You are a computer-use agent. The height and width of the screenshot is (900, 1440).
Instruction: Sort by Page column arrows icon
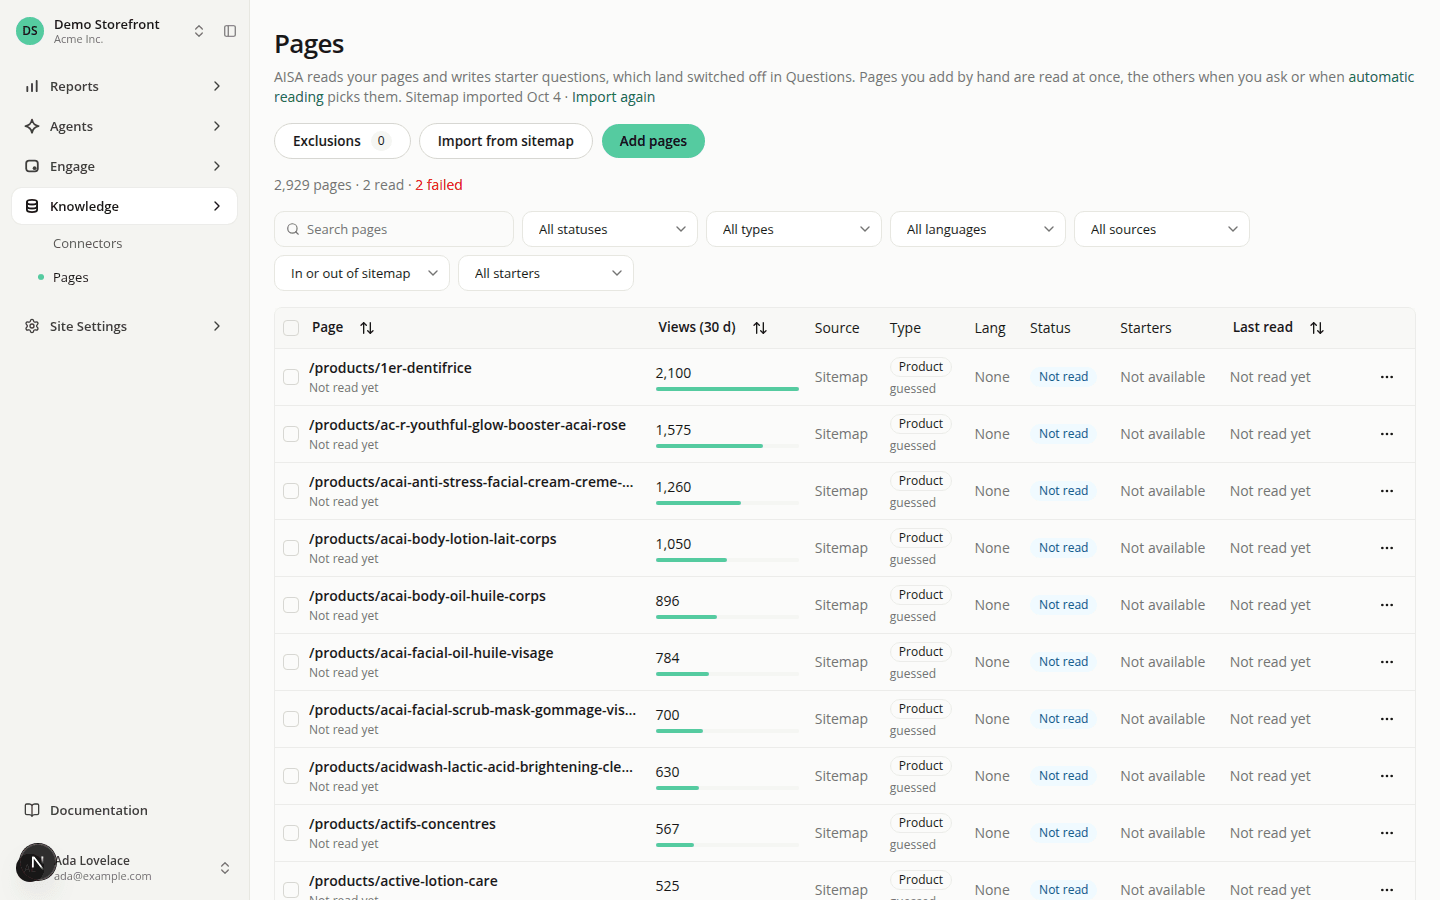(x=367, y=328)
